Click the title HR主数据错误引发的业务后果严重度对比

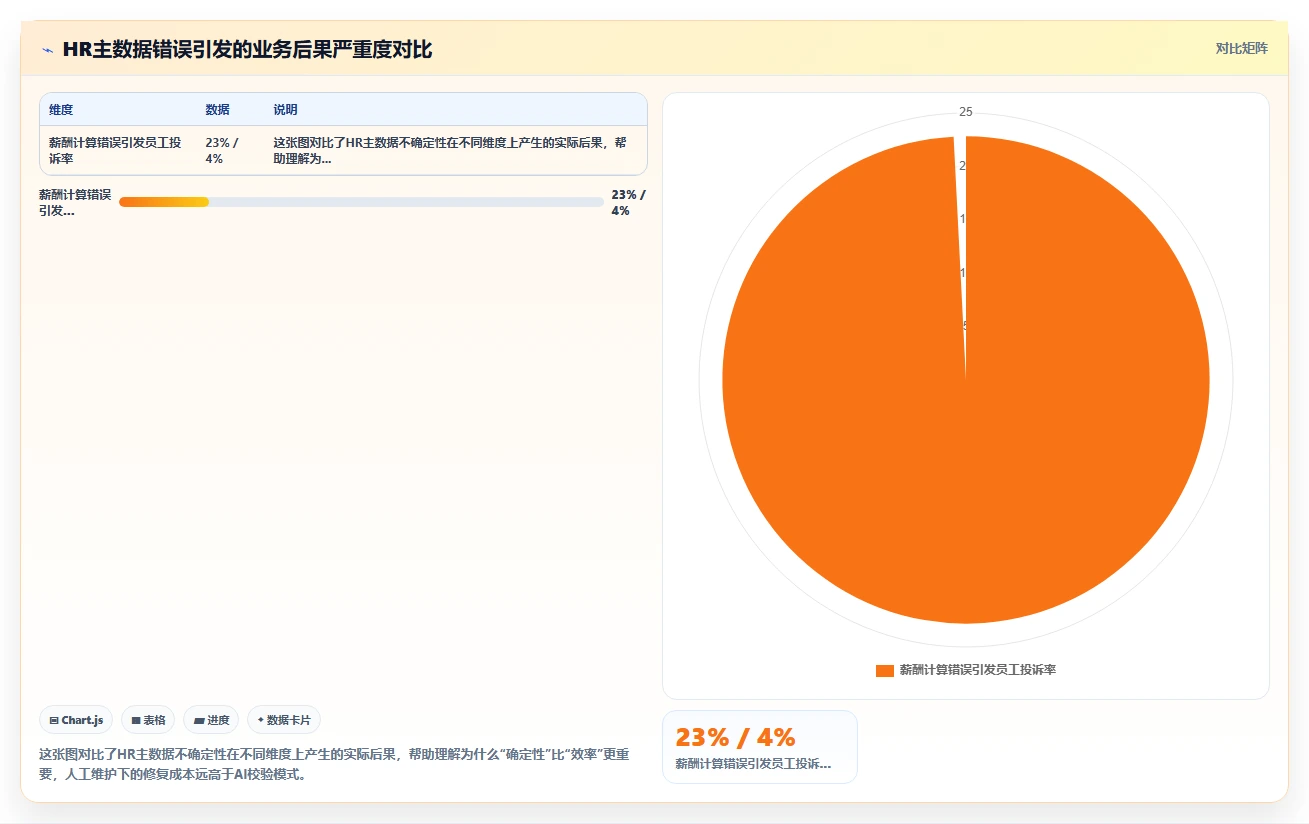247,49
